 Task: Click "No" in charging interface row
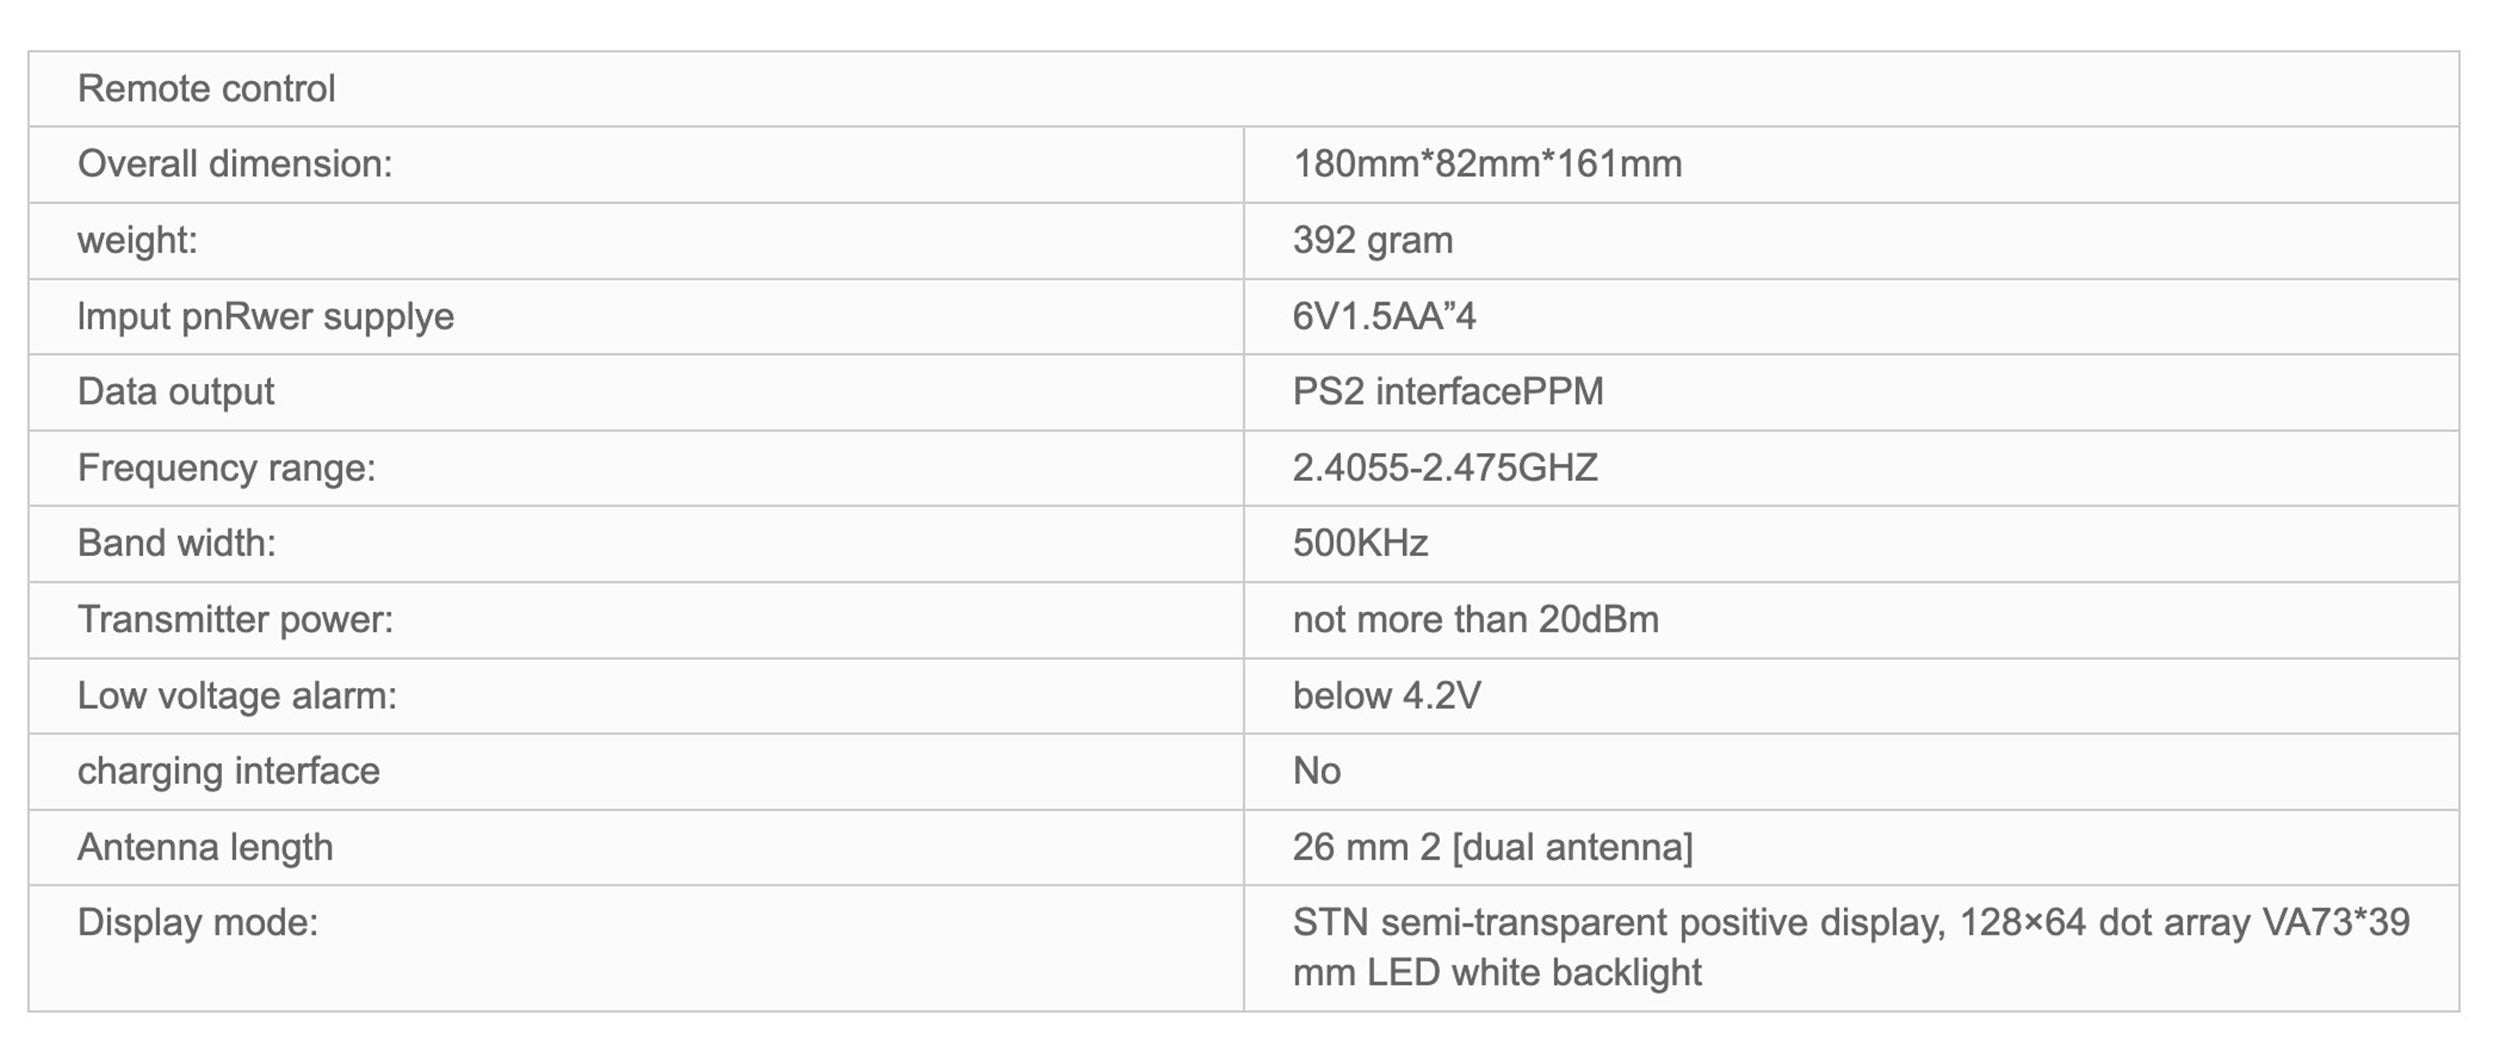click(x=1316, y=771)
